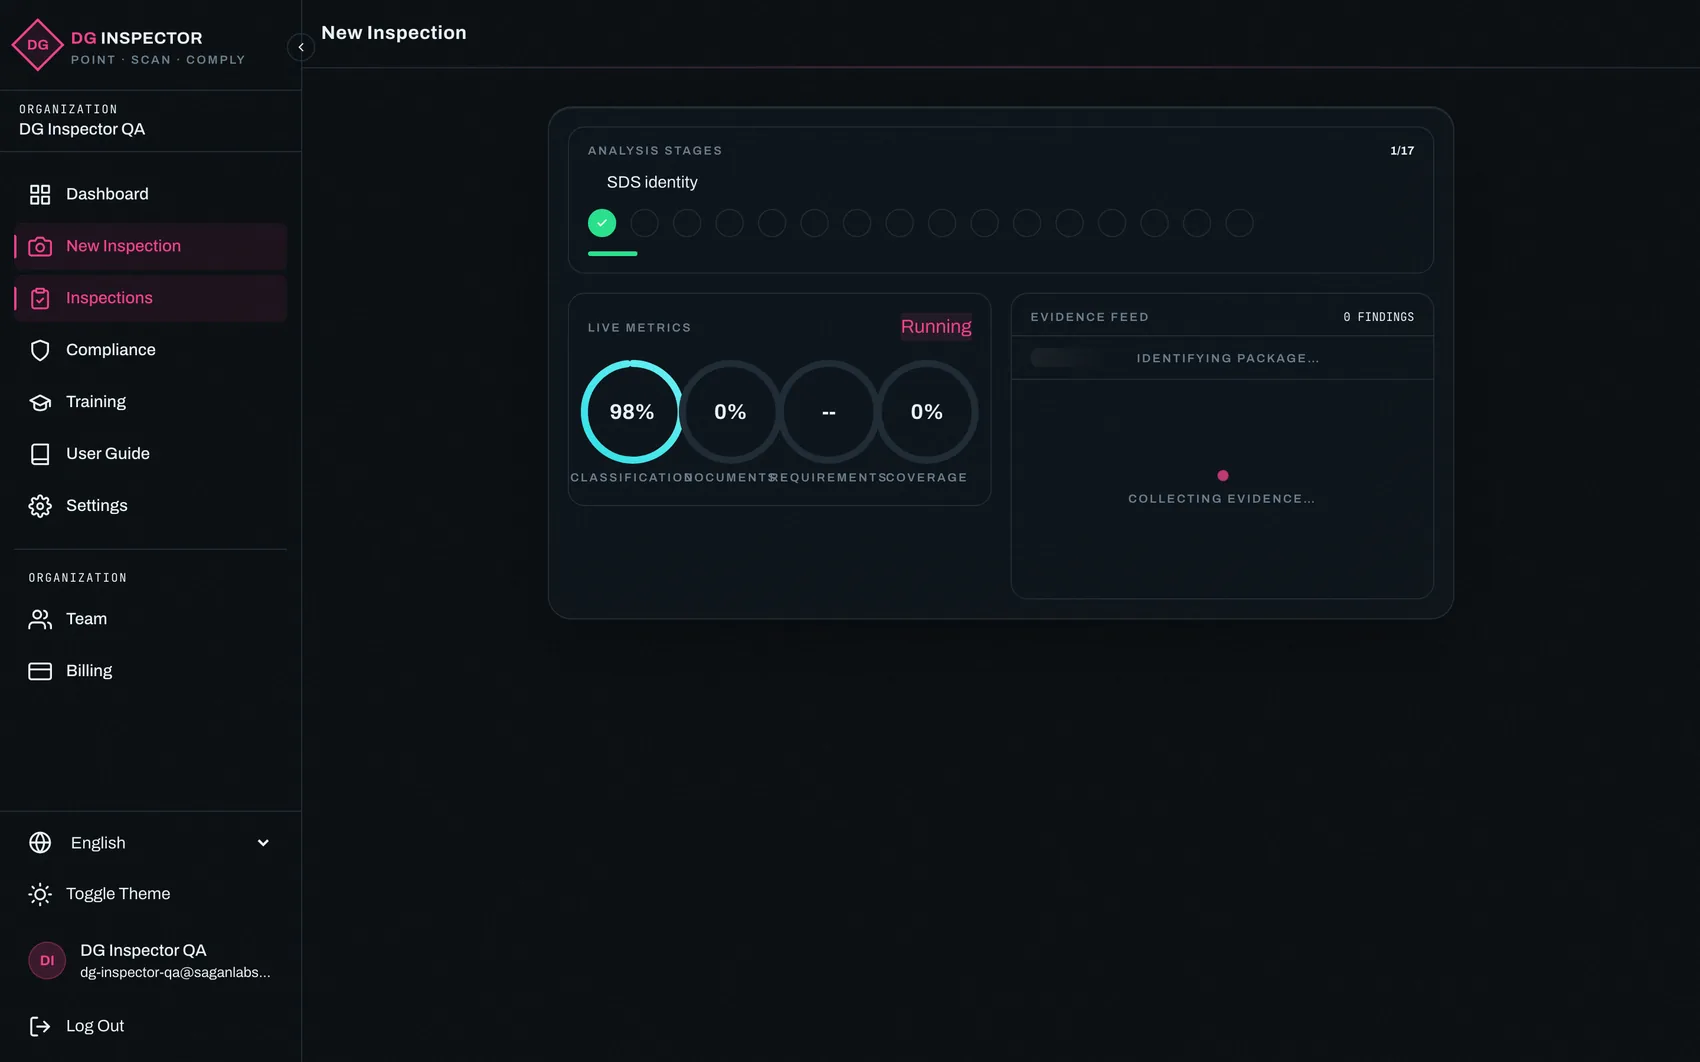This screenshot has height=1062, width=1700.
Task: Click the green stage progress bar
Action: pos(612,254)
